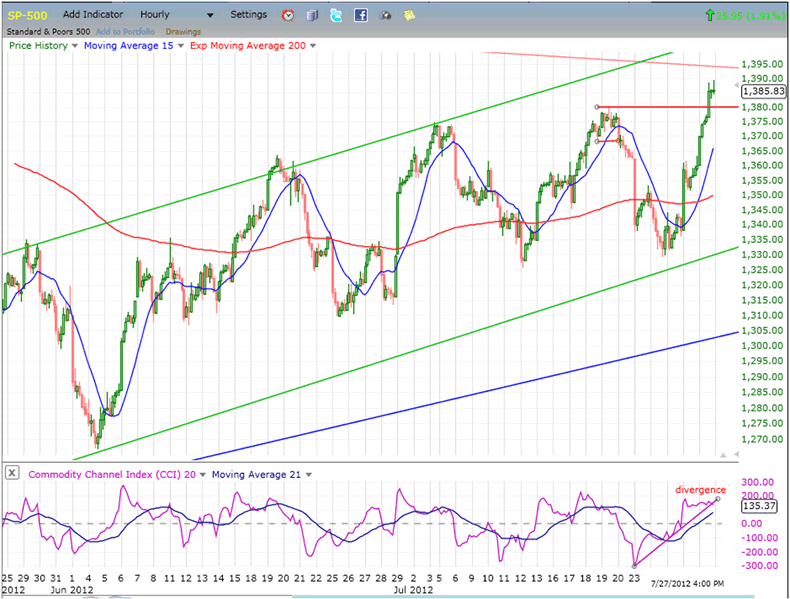Expand Exp Moving Average 200 options arrow
This screenshot has width=790, height=599.
tap(312, 45)
